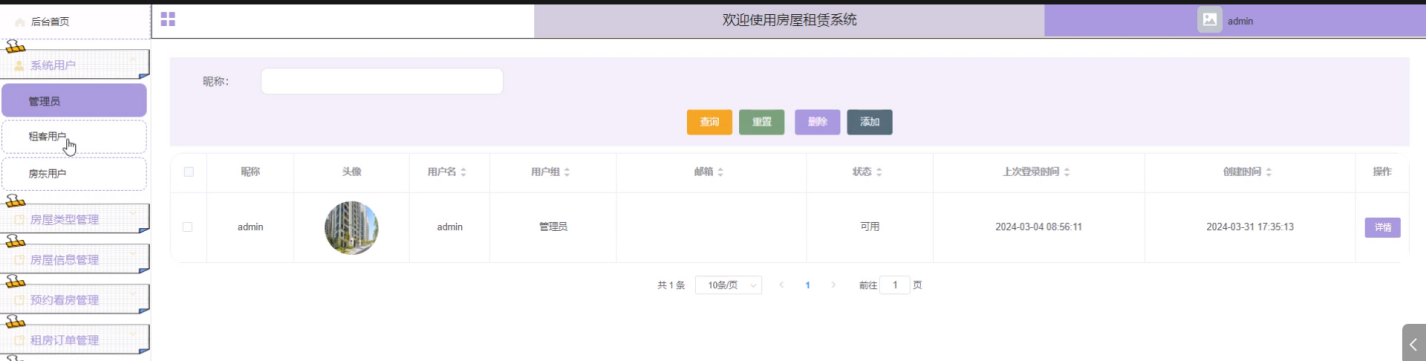Collapse the 系统用户 menu group
The image size is (1426, 361).
(x=75, y=65)
